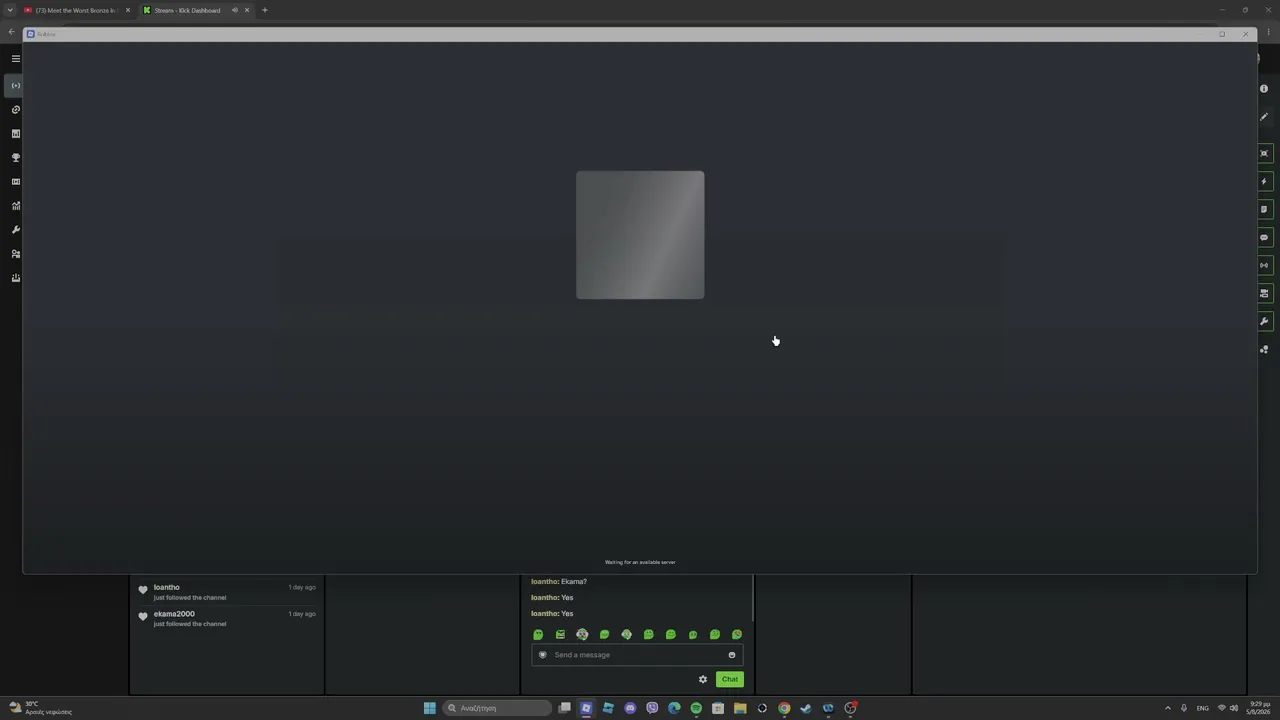The width and height of the screenshot is (1280, 720).
Task: Click the Kick chat scrollbar
Action: point(753,598)
